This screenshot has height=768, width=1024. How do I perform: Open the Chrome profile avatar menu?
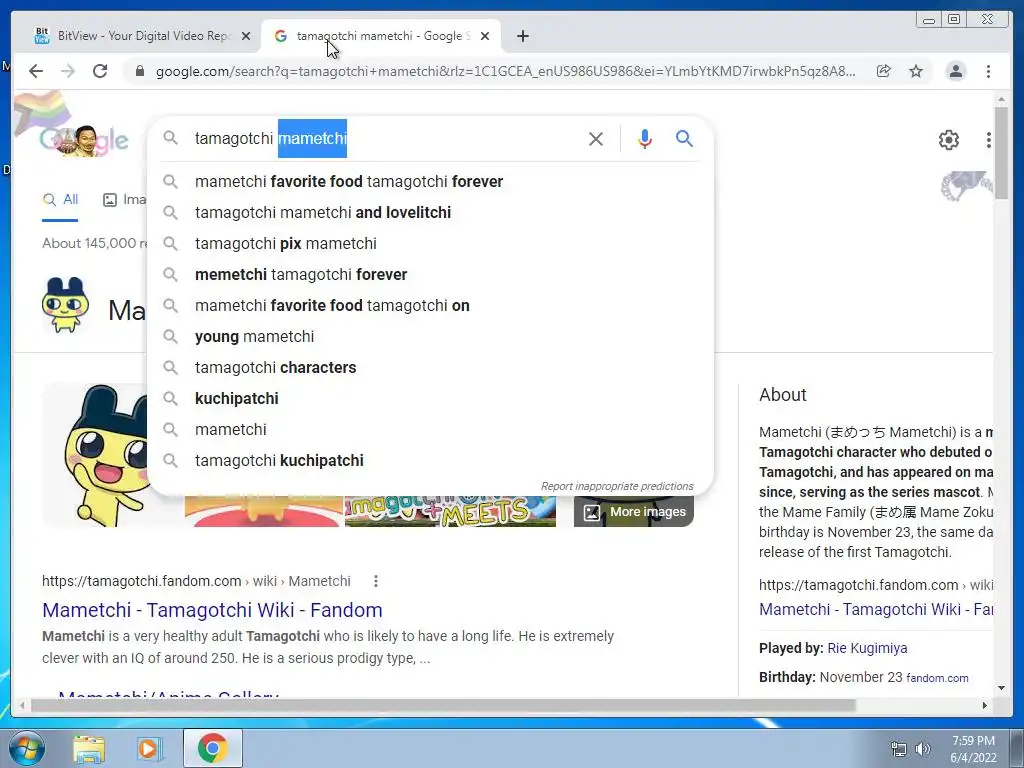coord(955,71)
